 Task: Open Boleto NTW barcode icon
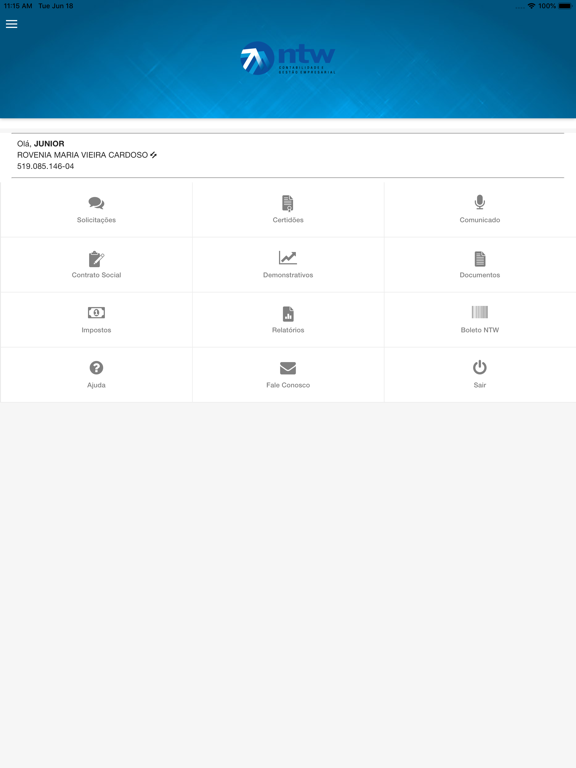480,312
